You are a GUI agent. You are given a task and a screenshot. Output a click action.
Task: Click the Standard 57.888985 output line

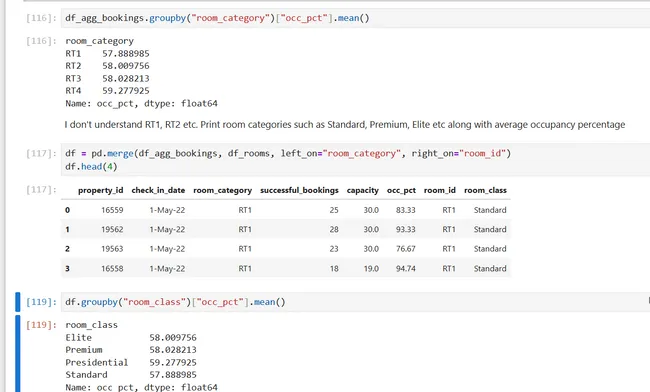(x=131, y=375)
